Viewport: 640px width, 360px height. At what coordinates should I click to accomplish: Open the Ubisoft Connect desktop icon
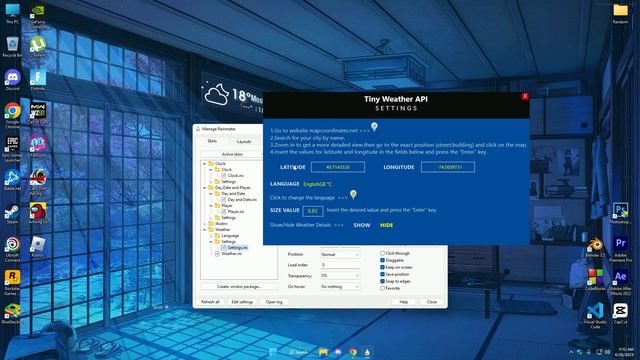point(12,249)
